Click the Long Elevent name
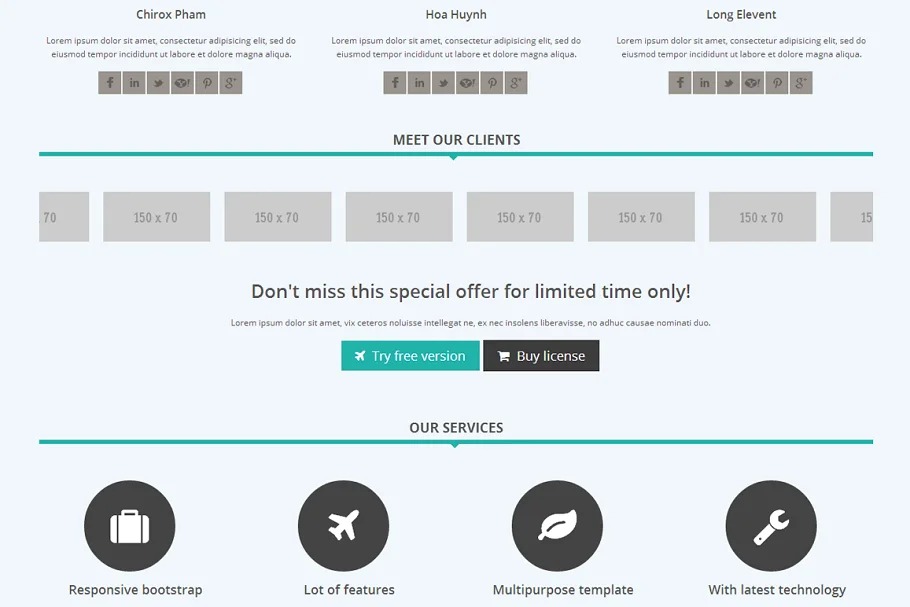The height and width of the screenshot is (607, 910). click(x=741, y=15)
